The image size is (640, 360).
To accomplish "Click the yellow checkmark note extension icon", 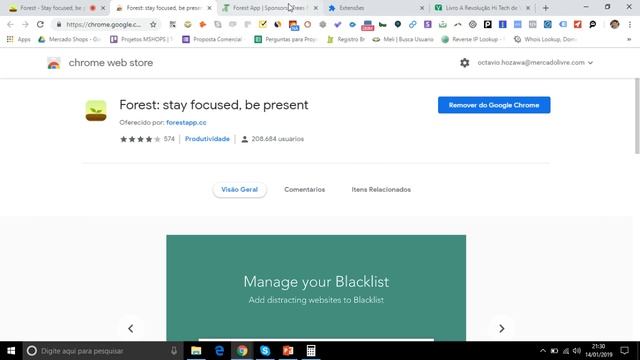I will (262, 24).
